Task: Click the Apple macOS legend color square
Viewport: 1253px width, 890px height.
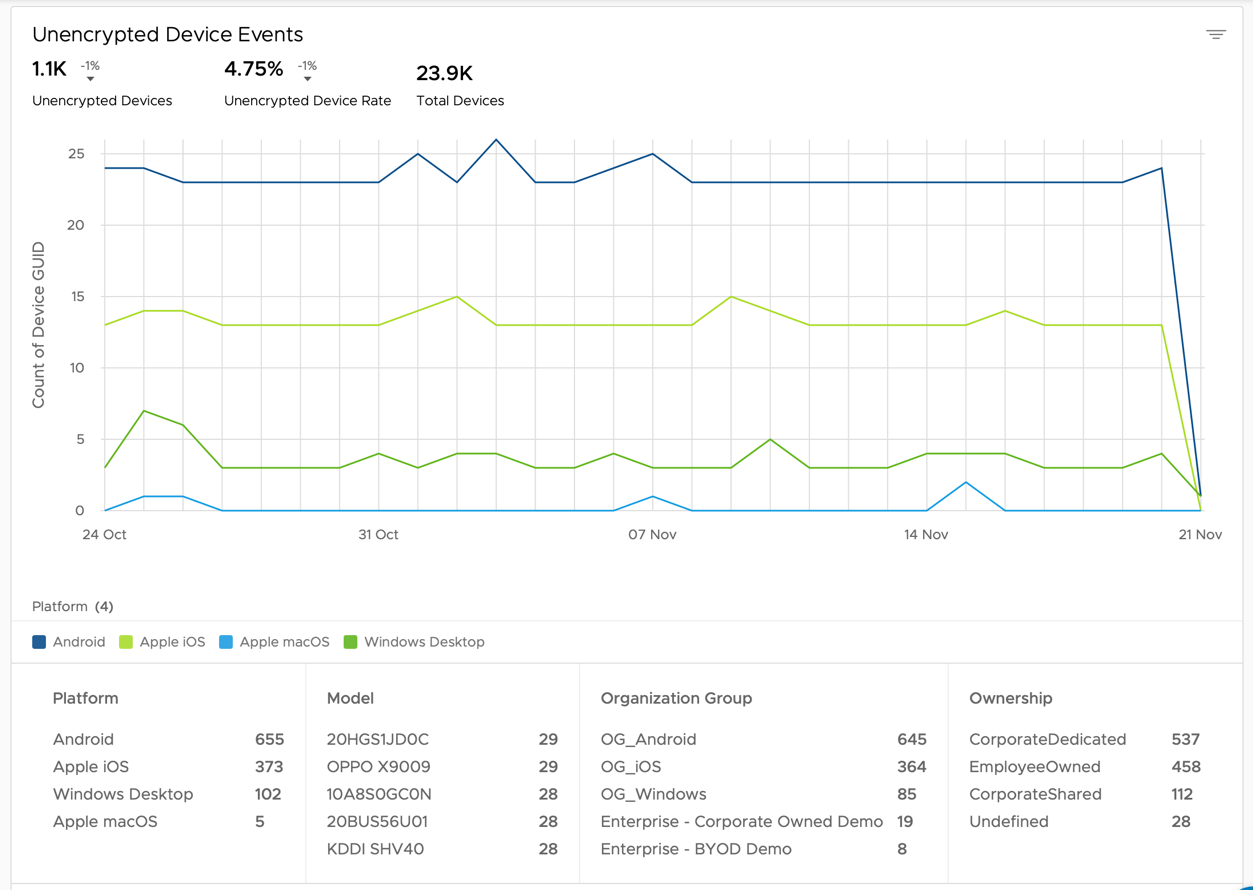Action: pyautogui.click(x=227, y=642)
